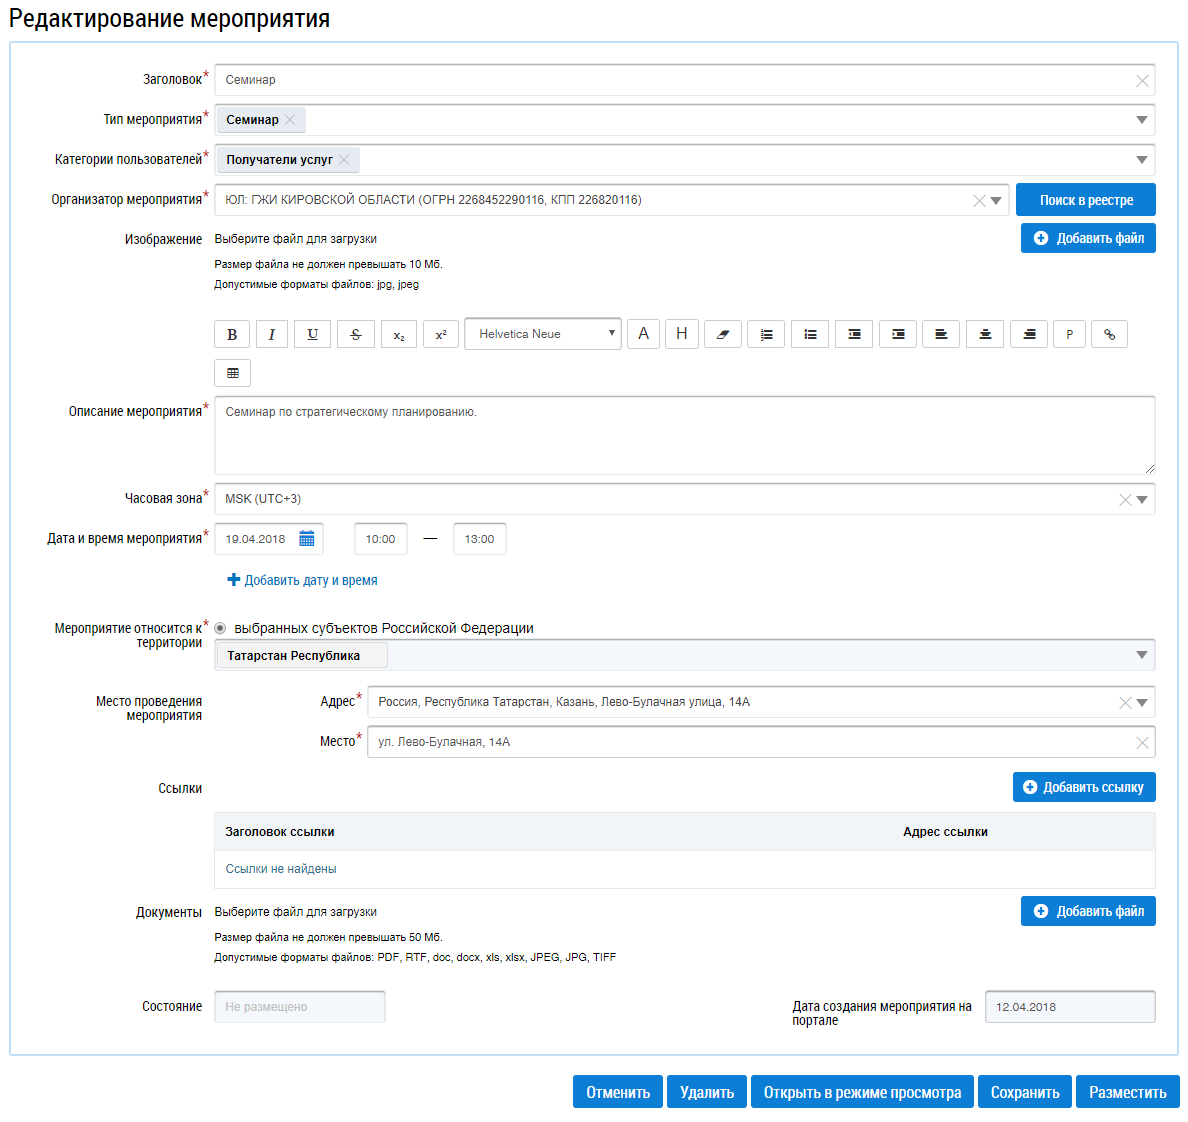Insert hyperlink using the link icon

[x=1109, y=334]
